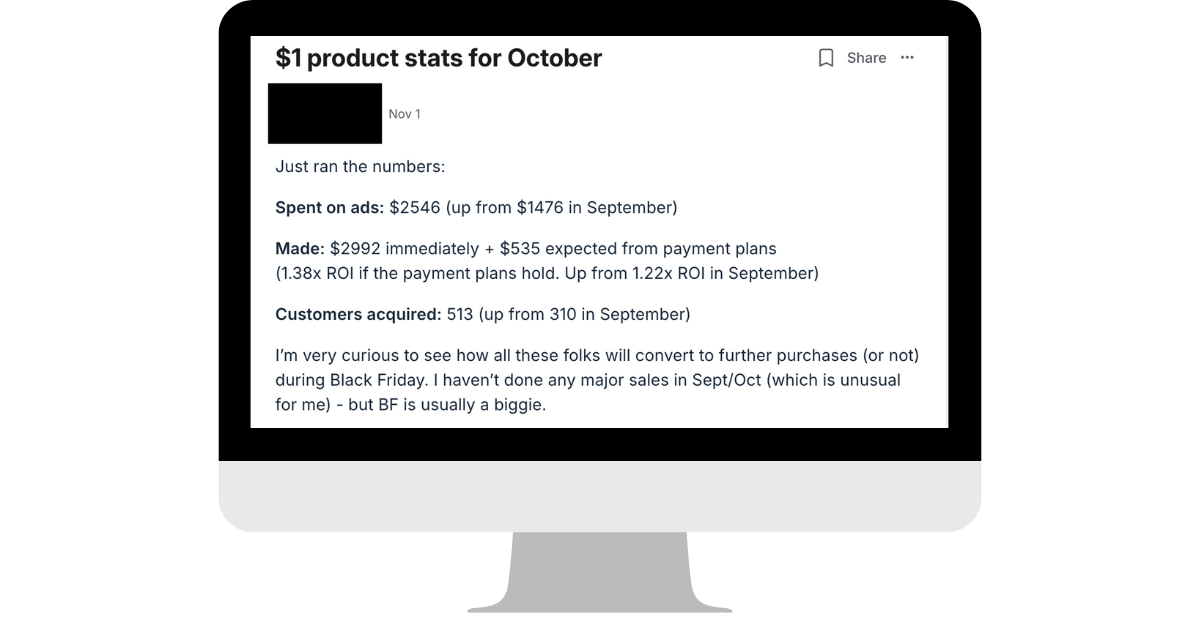
Task: Click the bookmark icon next to Share
Action: (826, 58)
